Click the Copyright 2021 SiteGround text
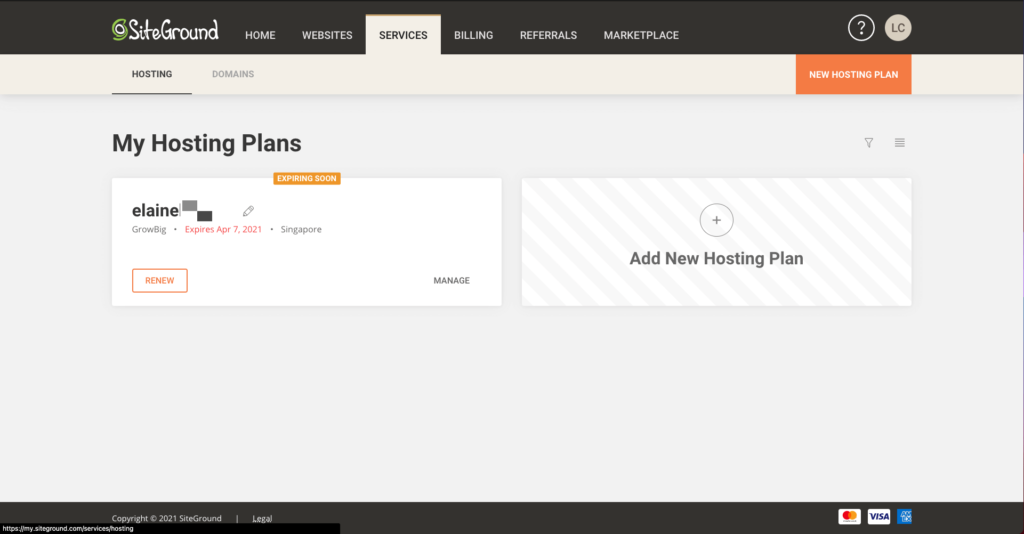The width and height of the screenshot is (1024, 534). click(x=167, y=518)
